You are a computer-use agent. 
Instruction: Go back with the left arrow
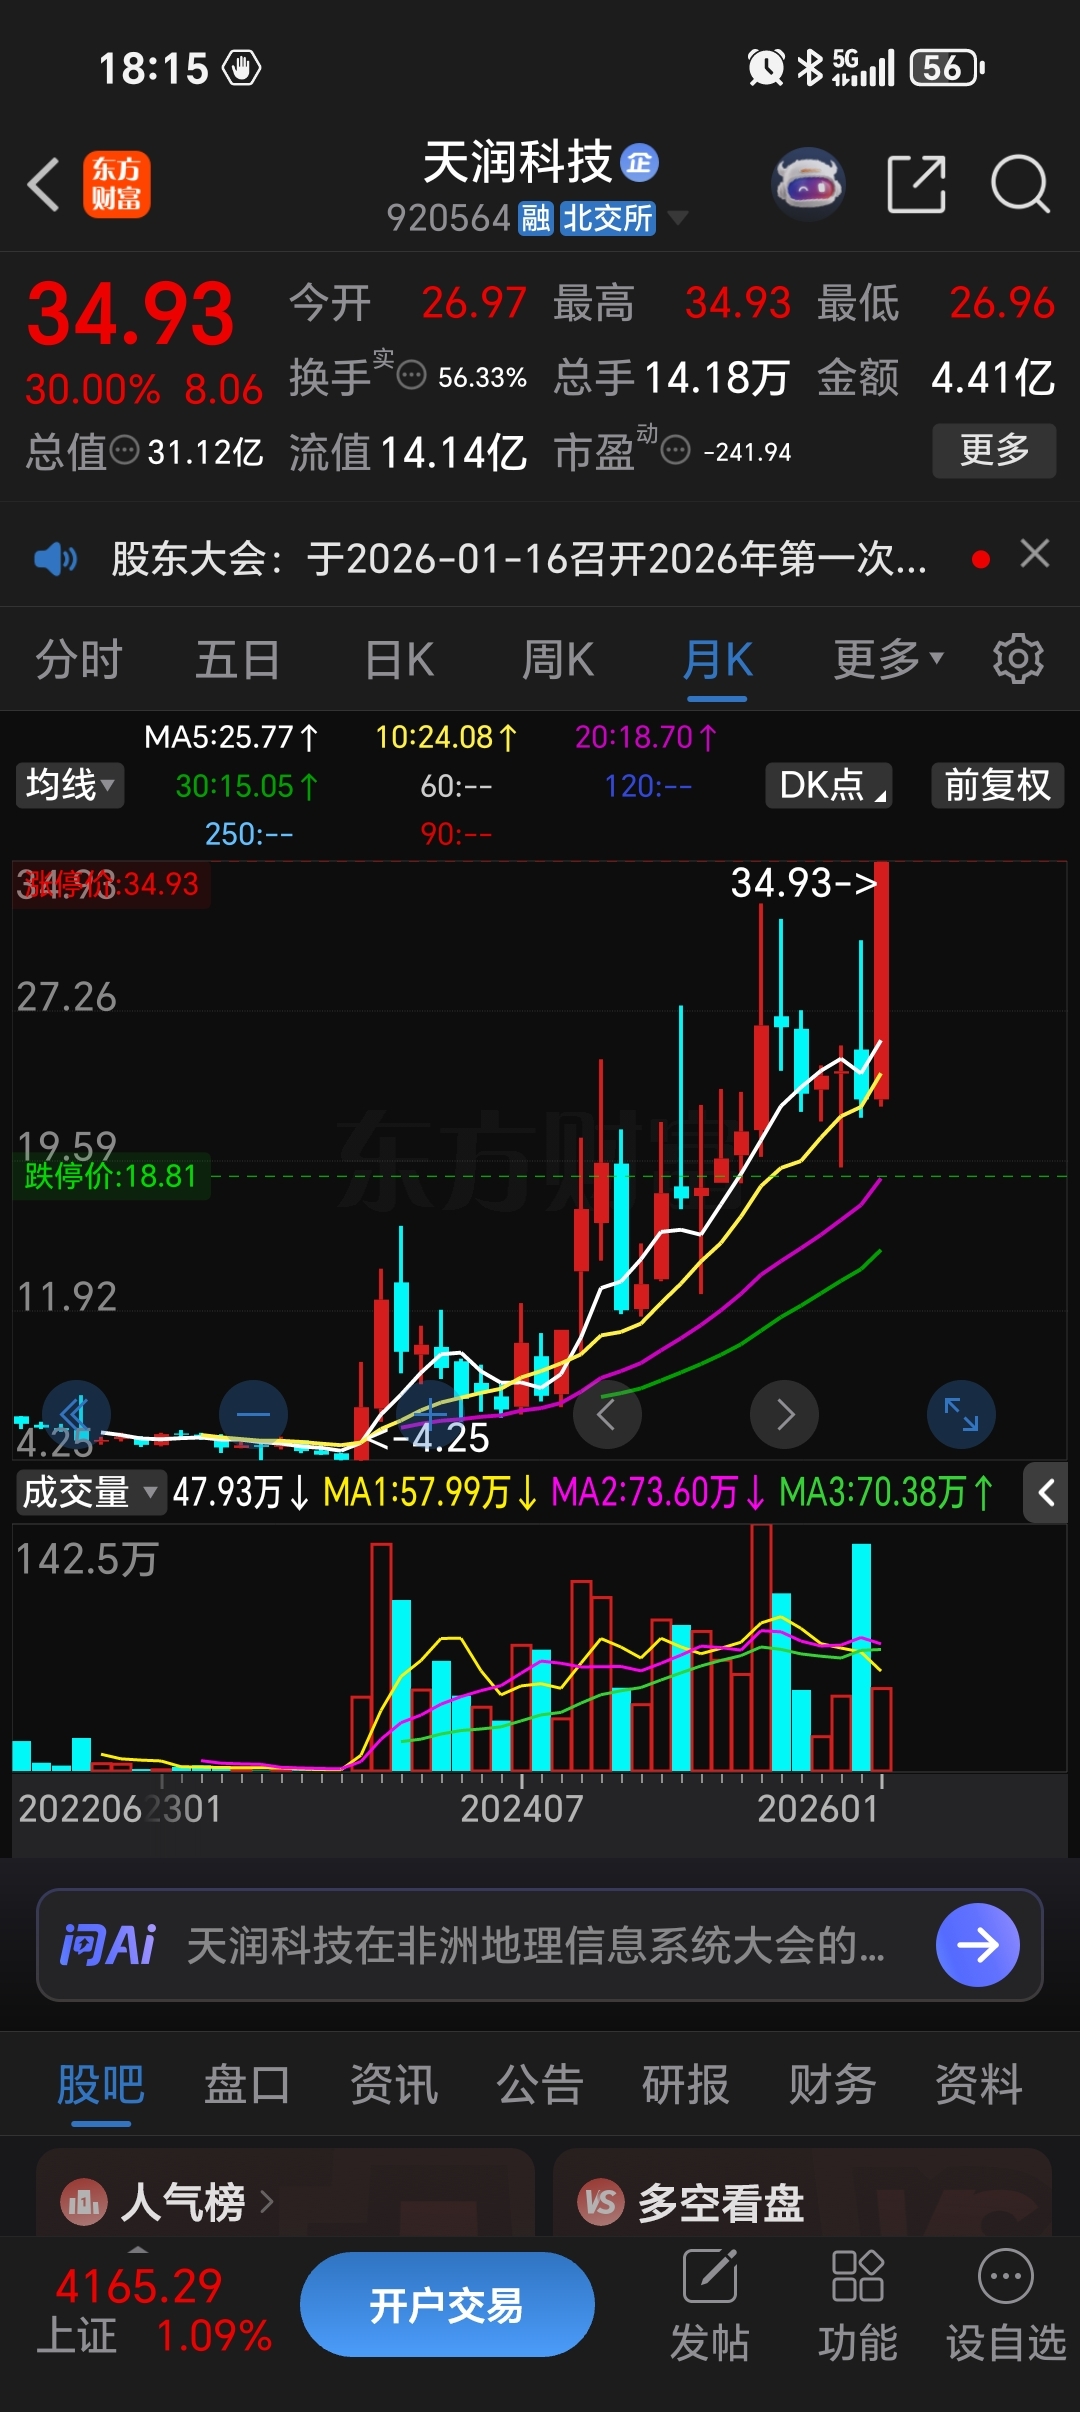click(44, 185)
